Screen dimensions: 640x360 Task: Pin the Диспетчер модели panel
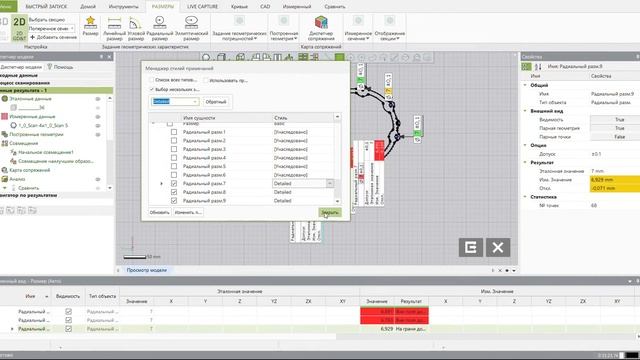tap(102, 57)
